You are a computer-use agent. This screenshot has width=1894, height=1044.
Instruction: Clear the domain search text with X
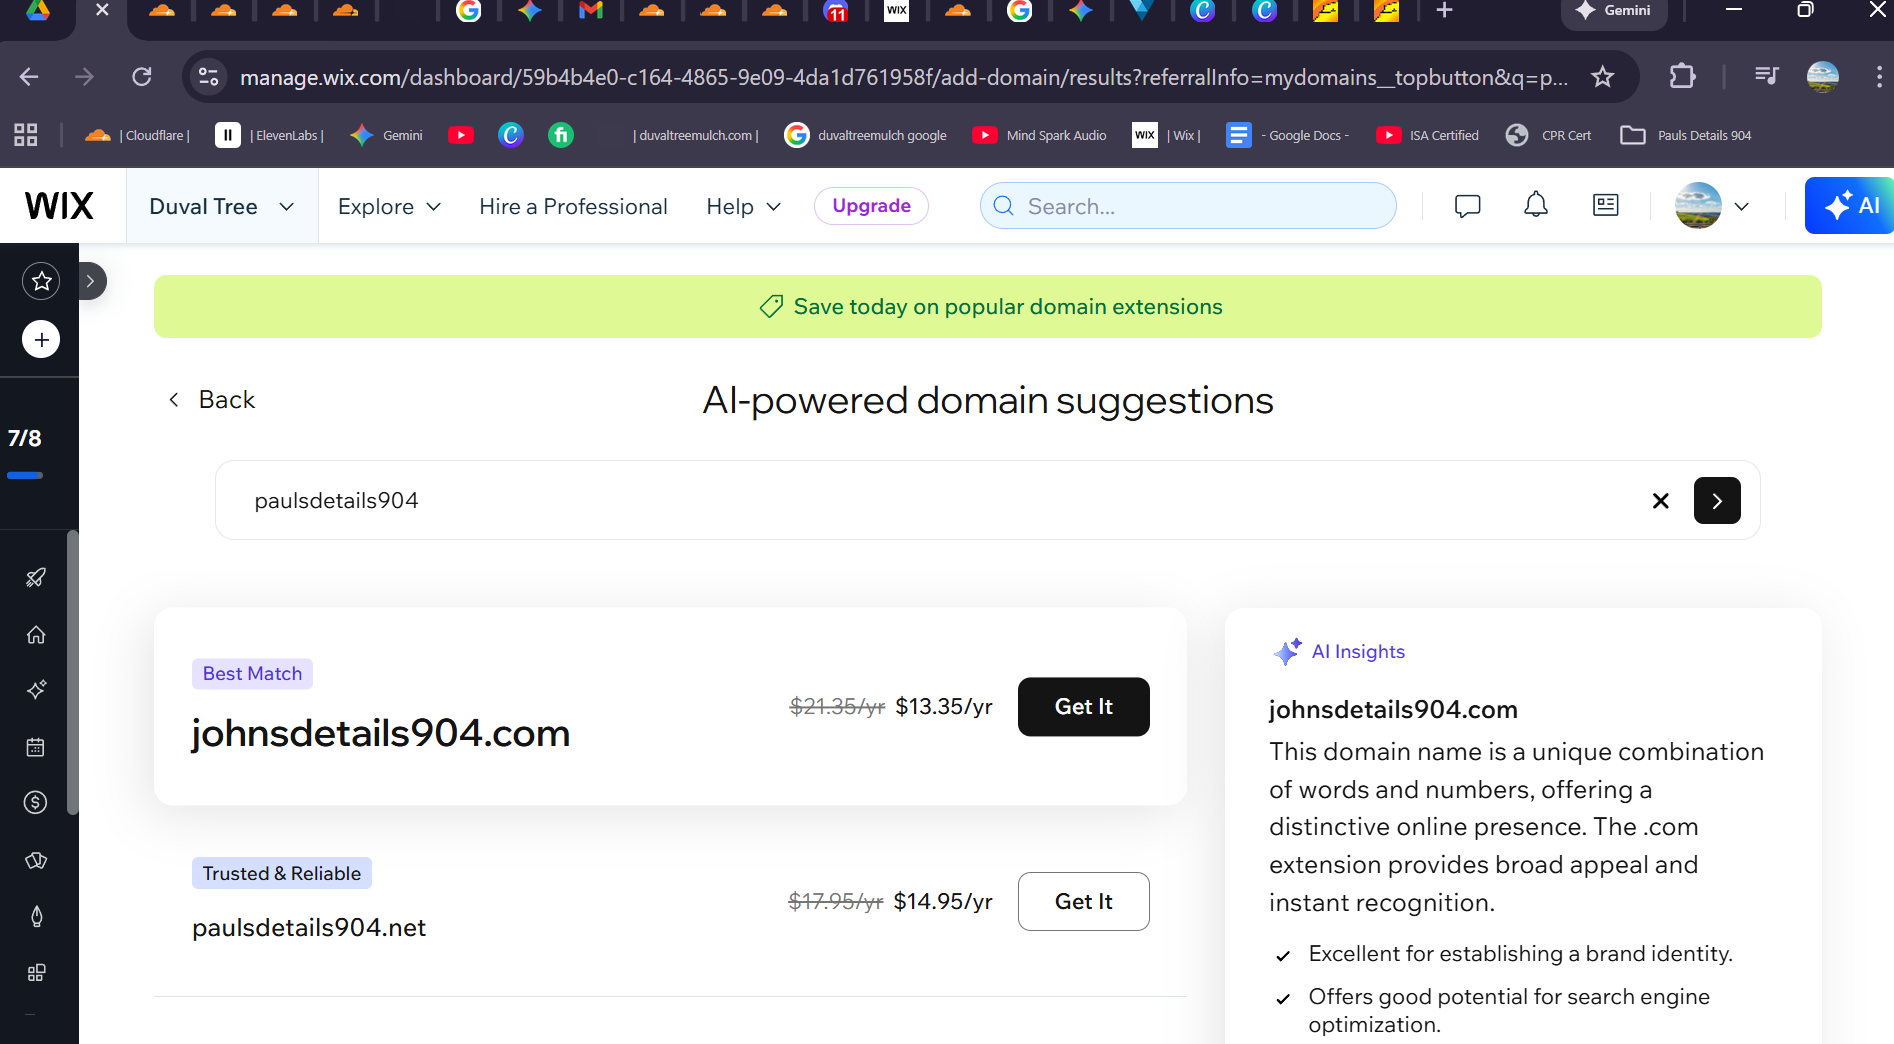click(x=1661, y=501)
